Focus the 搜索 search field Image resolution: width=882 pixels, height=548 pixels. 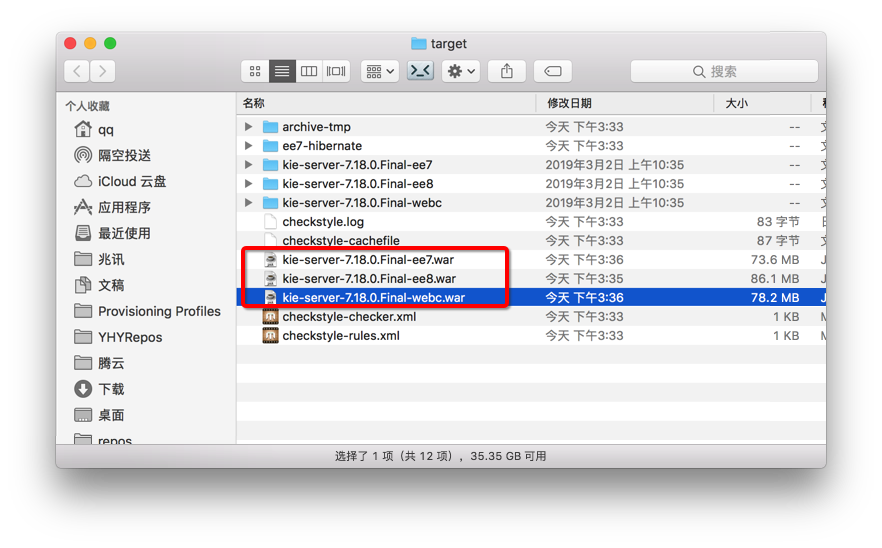724,71
